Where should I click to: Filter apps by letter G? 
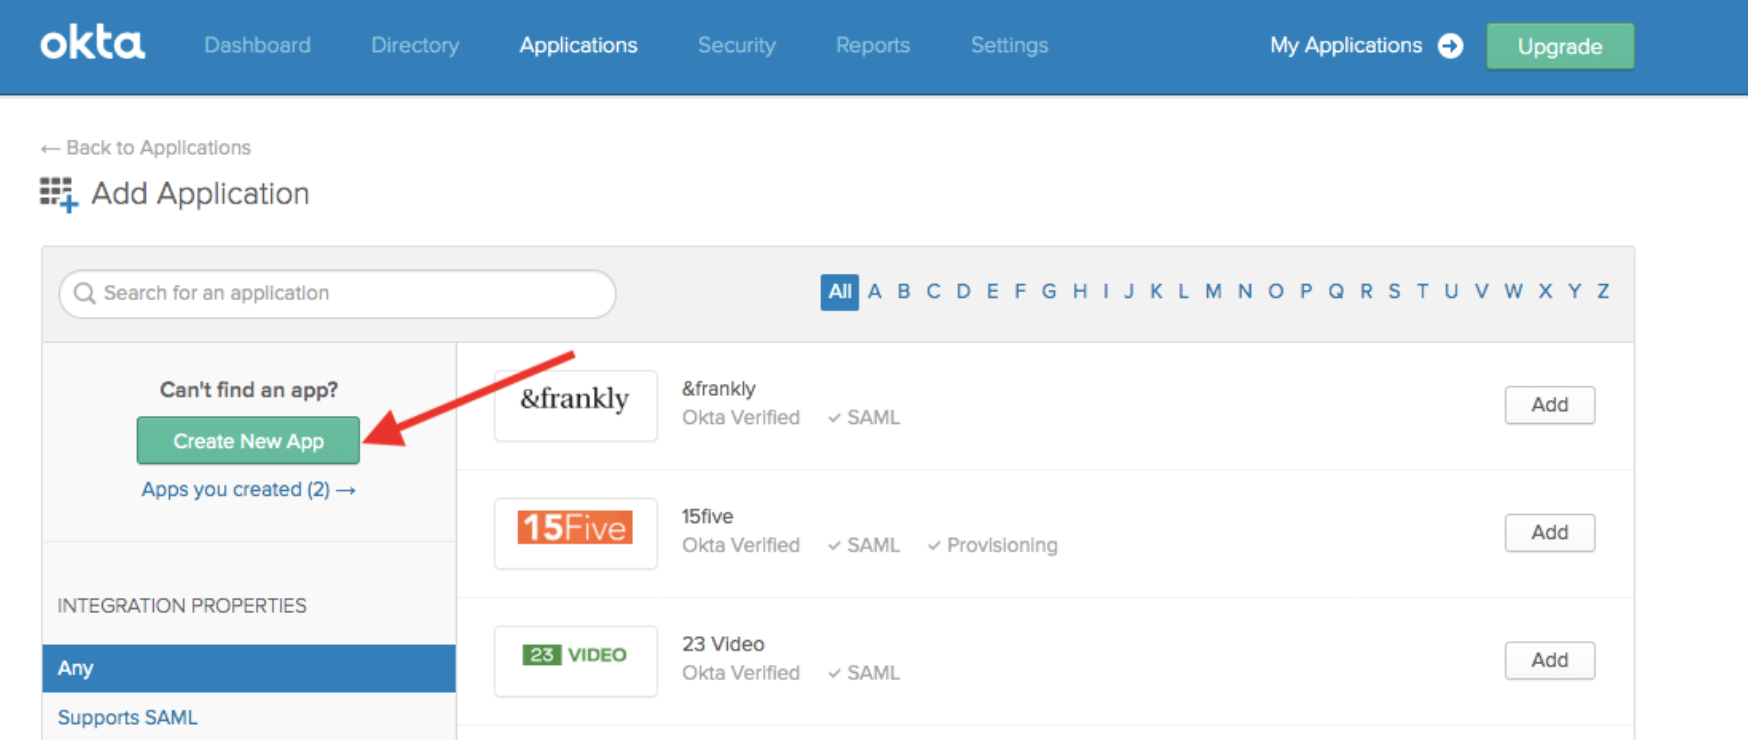(1049, 292)
